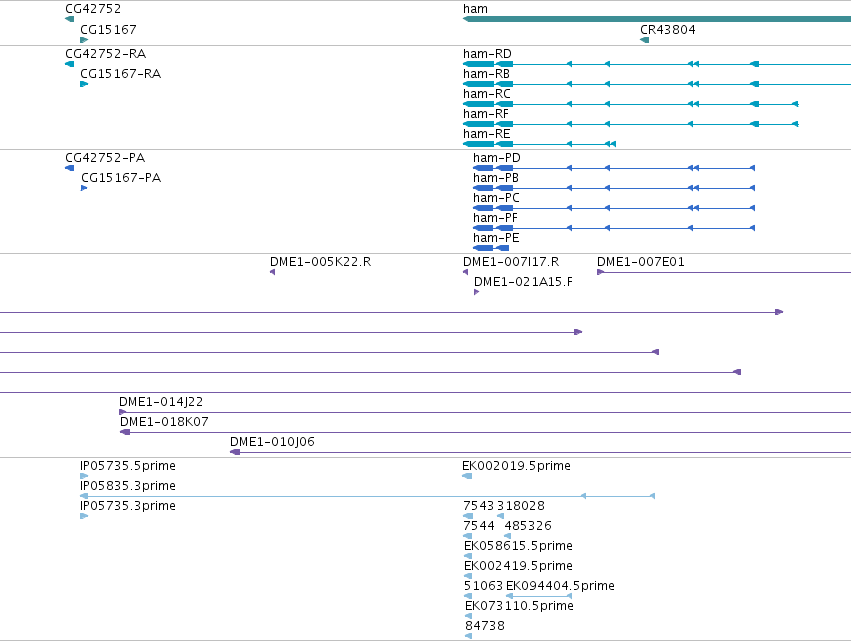The height and width of the screenshot is (641, 851).
Task: Select the CG15167 gene arrow glyph
Action: click(x=84, y=40)
